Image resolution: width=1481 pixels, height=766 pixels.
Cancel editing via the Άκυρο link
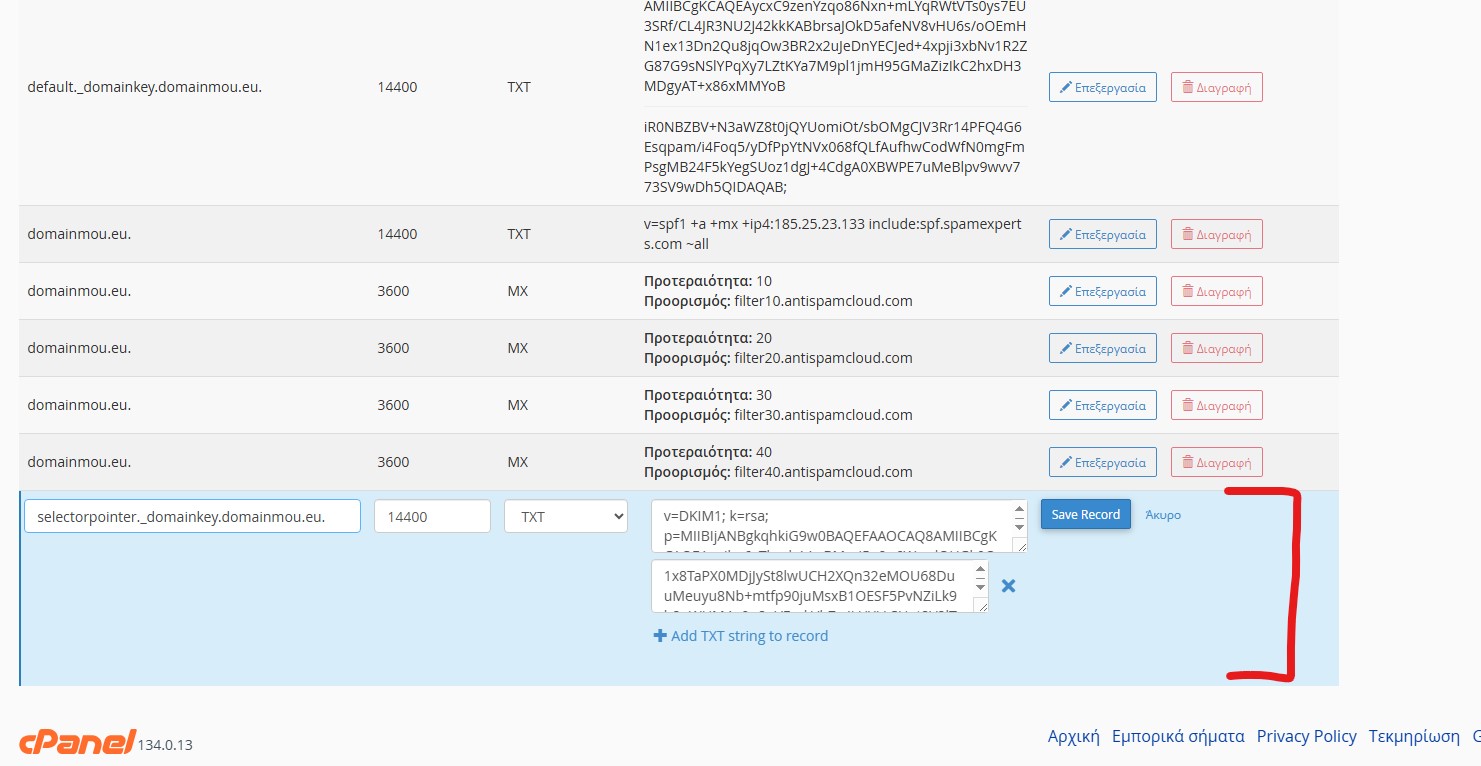[x=1163, y=515]
